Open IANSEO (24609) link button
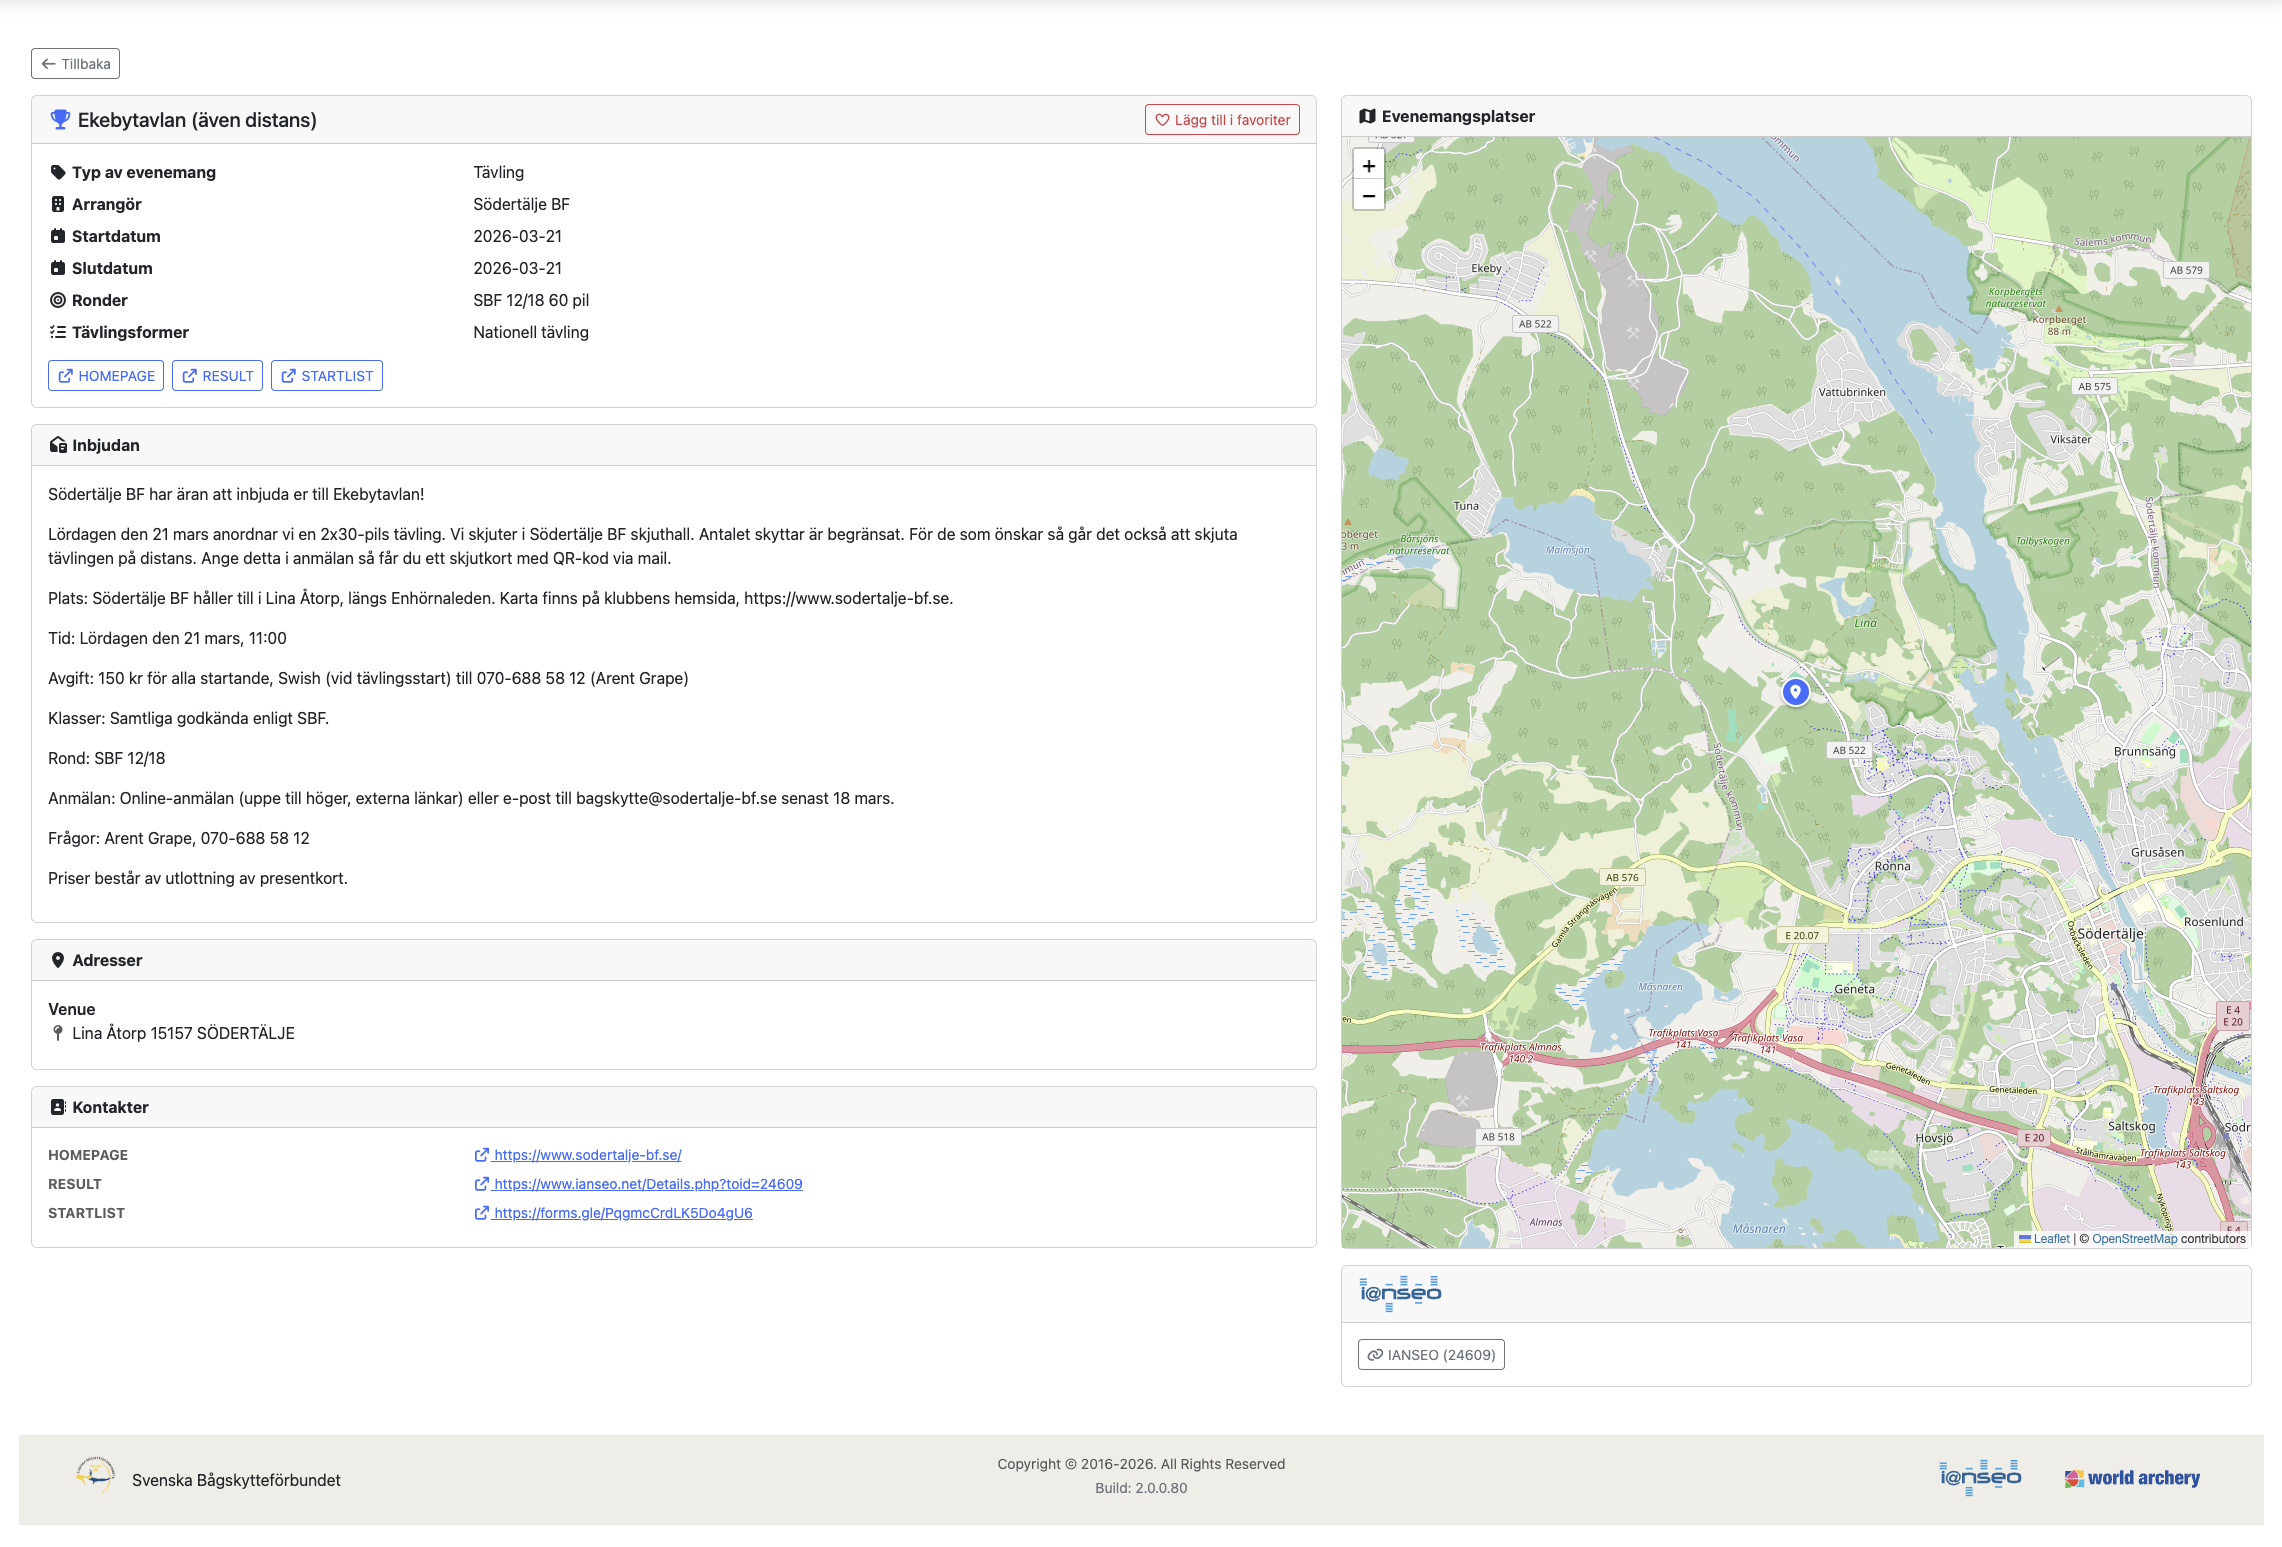The image size is (2282, 1547). pos(1430,1355)
